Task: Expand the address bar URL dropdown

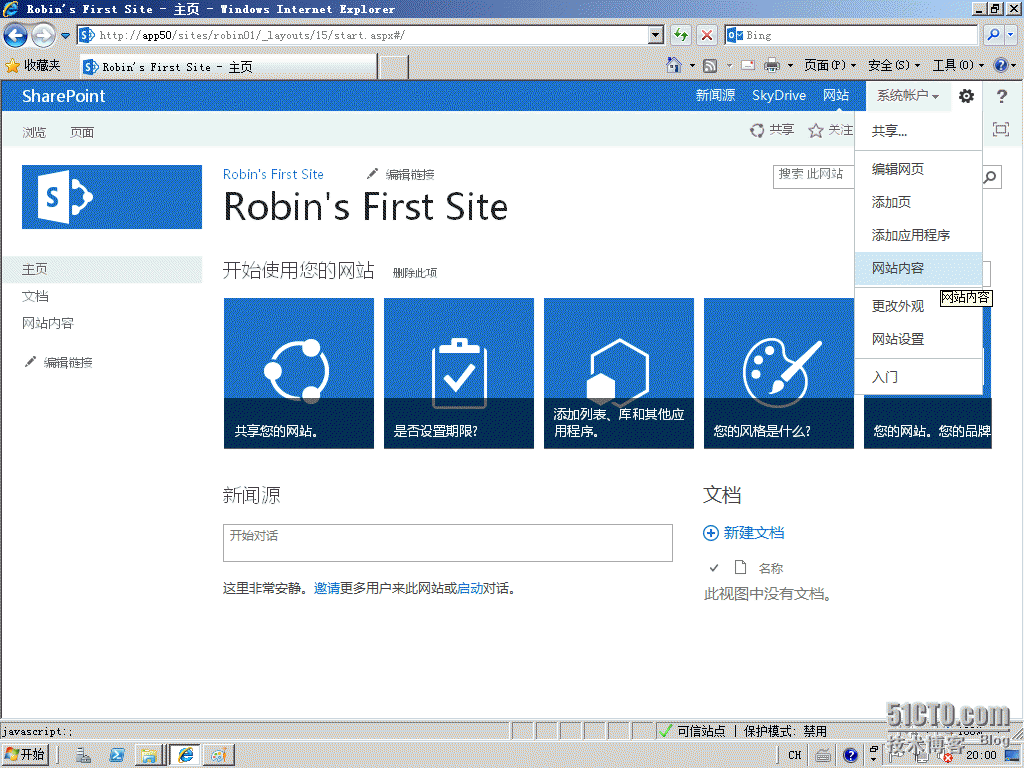Action: tap(656, 35)
